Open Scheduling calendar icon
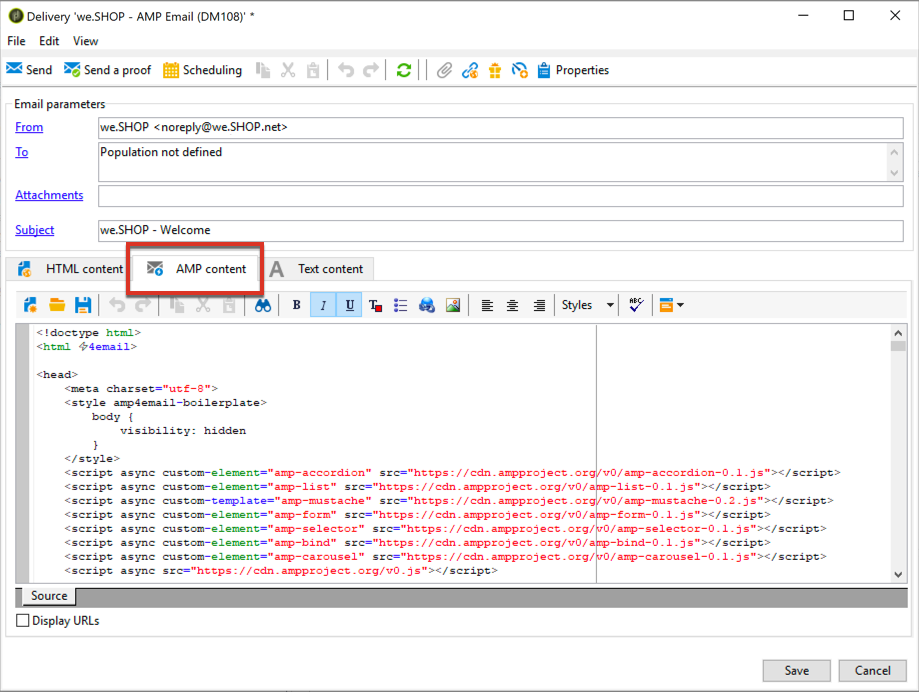This screenshot has width=919, height=692. 171,70
